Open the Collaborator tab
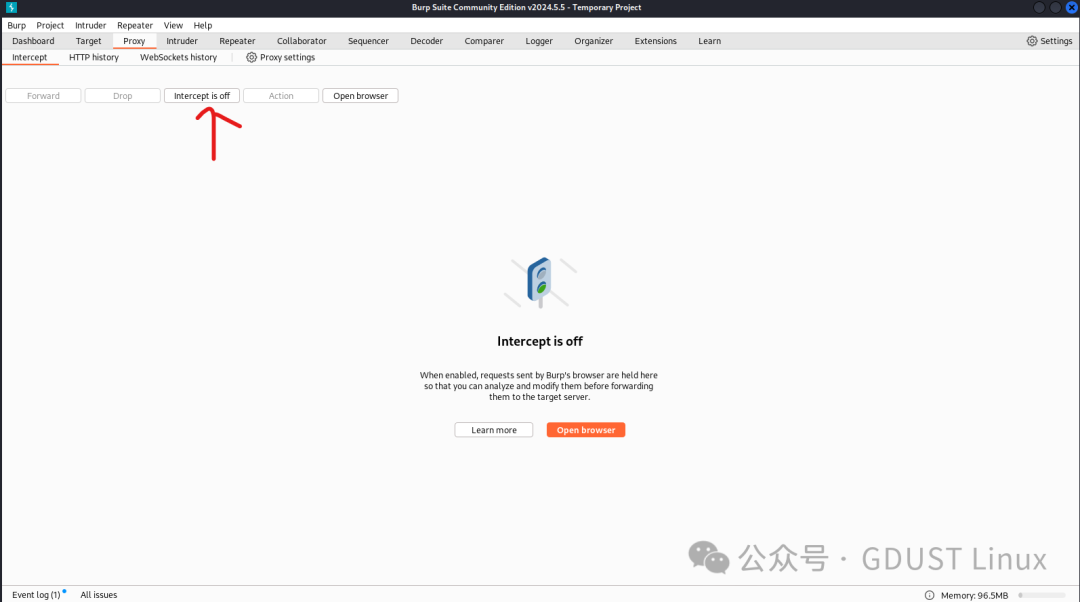Viewport: 1080px width, 602px height. pos(301,41)
